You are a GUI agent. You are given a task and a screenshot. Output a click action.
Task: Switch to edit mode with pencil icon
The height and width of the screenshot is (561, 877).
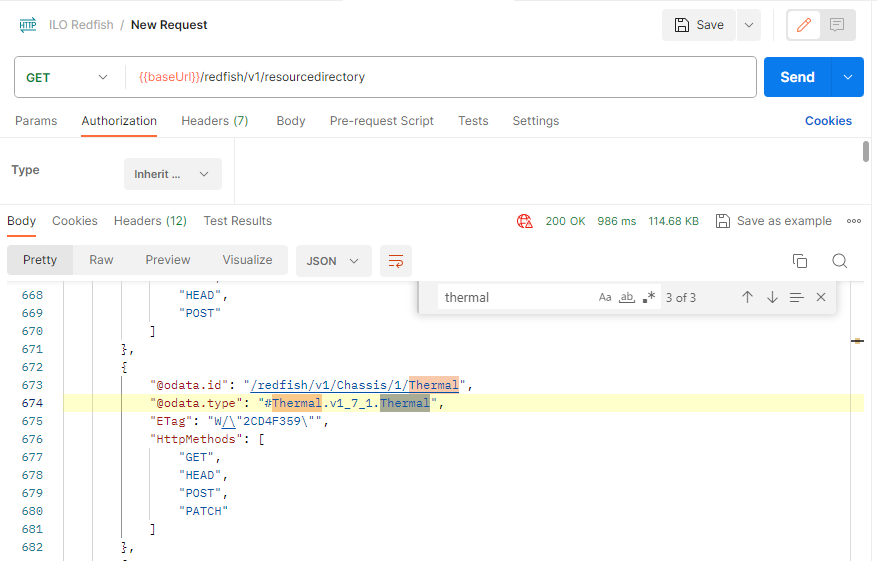click(x=804, y=25)
